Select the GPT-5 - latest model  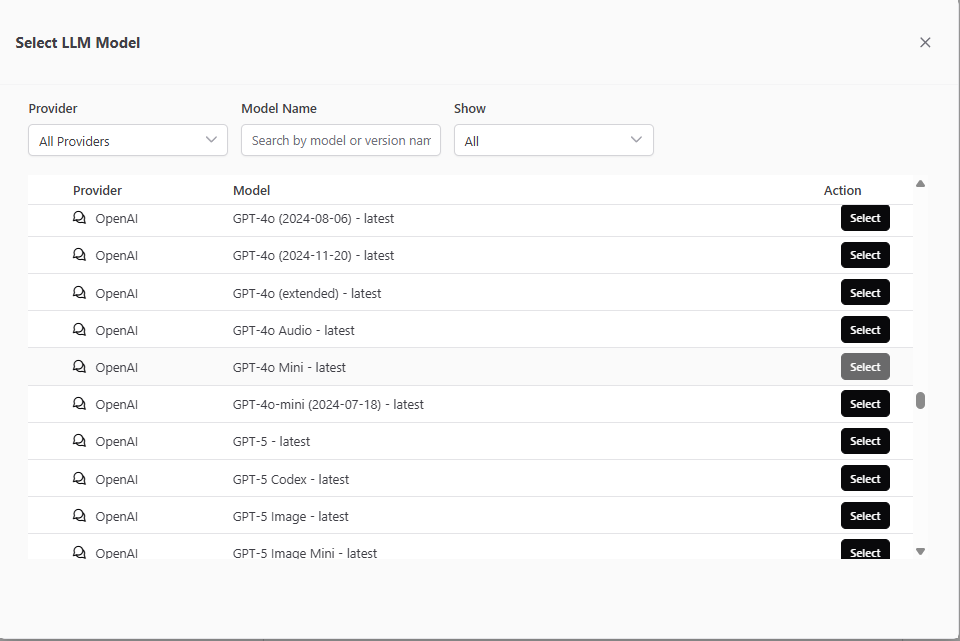click(865, 441)
